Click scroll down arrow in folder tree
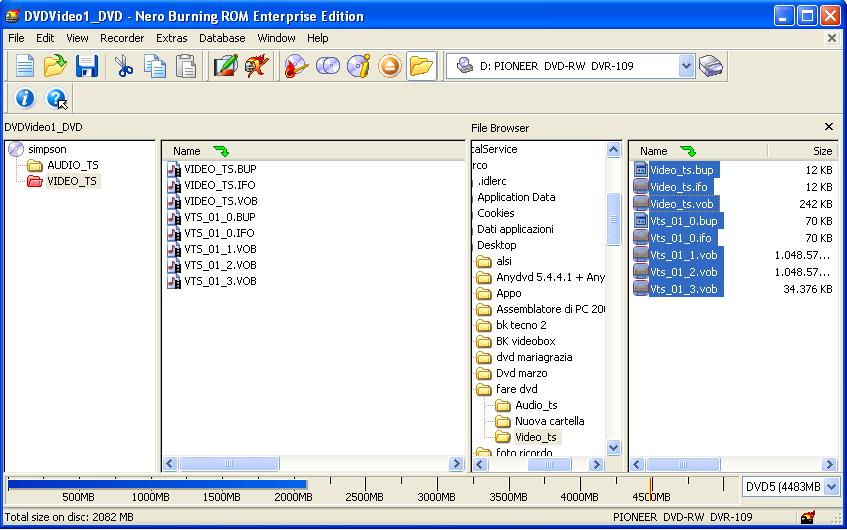847x530 pixels. [614, 447]
